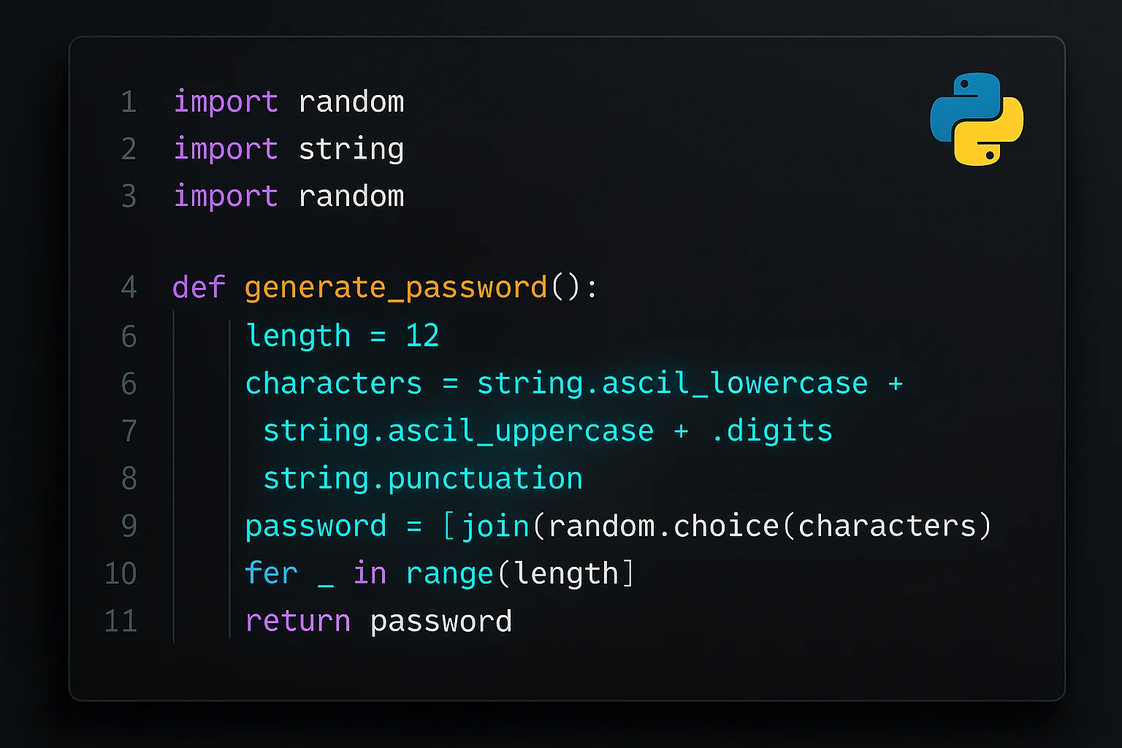Click the 'return' keyword
Screen dimensions: 1122x748
[x=297, y=621]
